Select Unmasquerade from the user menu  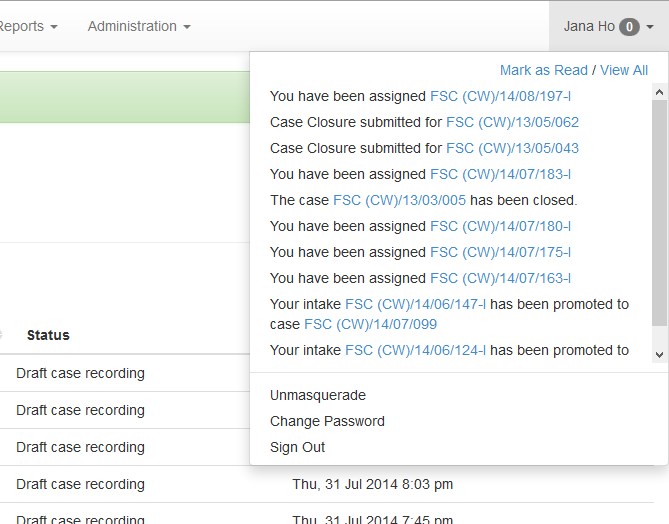pyautogui.click(x=318, y=395)
